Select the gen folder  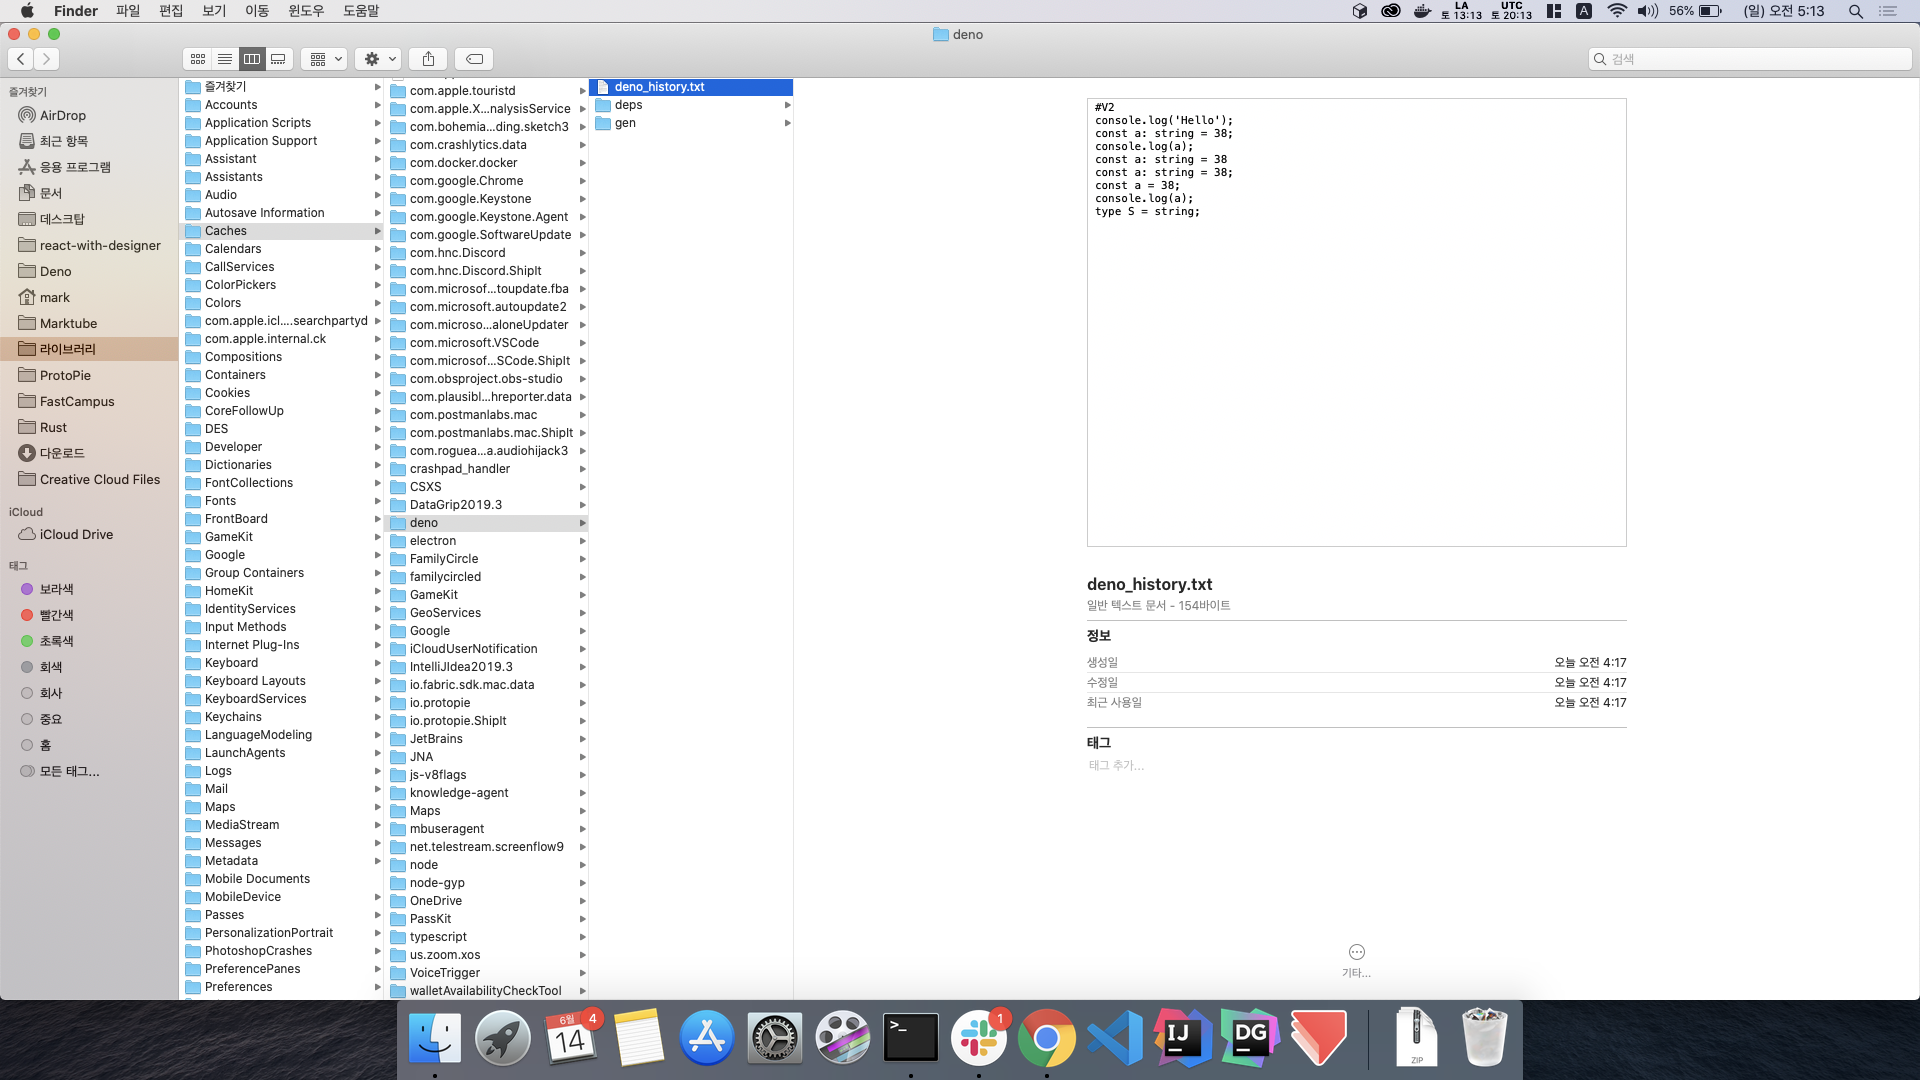coord(625,123)
